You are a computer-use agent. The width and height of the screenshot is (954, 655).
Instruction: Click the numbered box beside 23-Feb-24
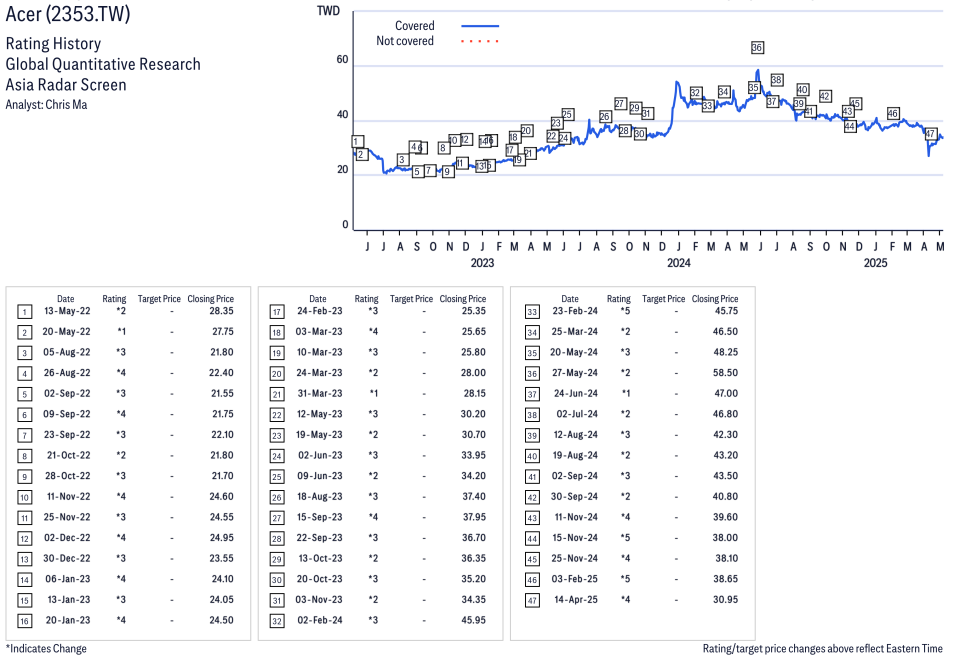[x=532, y=312]
